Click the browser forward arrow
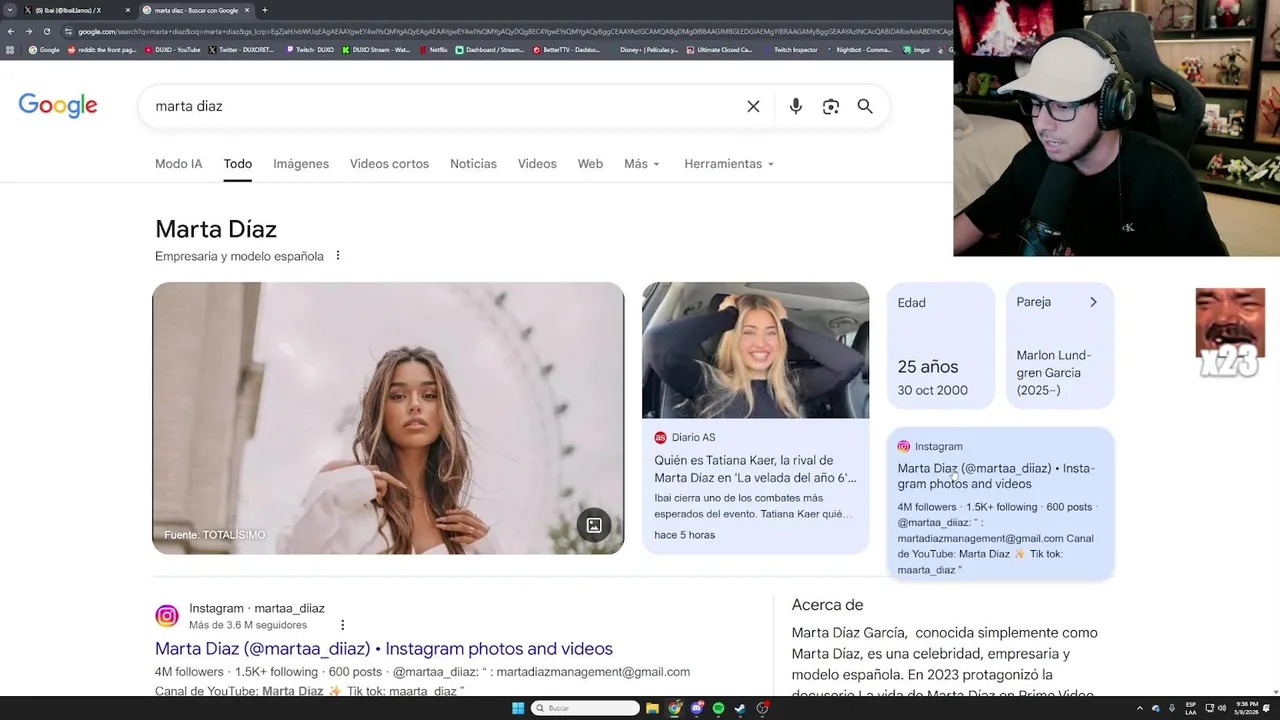 [28, 31]
